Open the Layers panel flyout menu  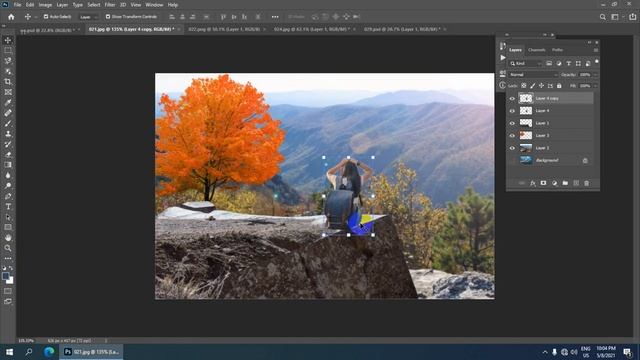click(x=596, y=50)
